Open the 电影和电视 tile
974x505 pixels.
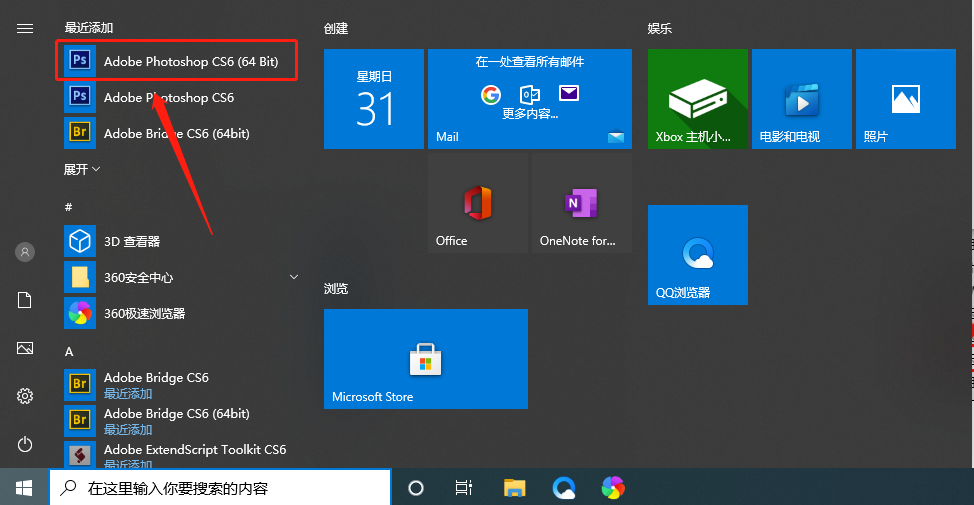(x=802, y=99)
